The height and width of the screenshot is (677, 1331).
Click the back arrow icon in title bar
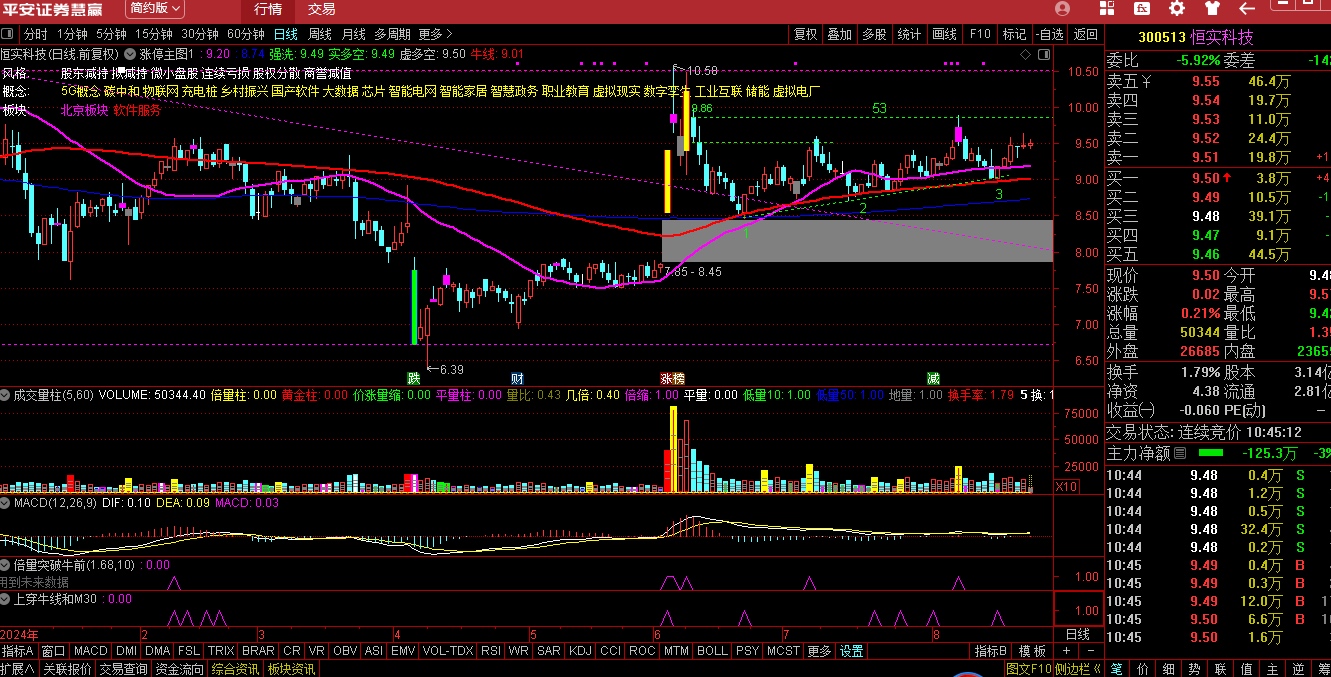pyautogui.click(x=1247, y=8)
